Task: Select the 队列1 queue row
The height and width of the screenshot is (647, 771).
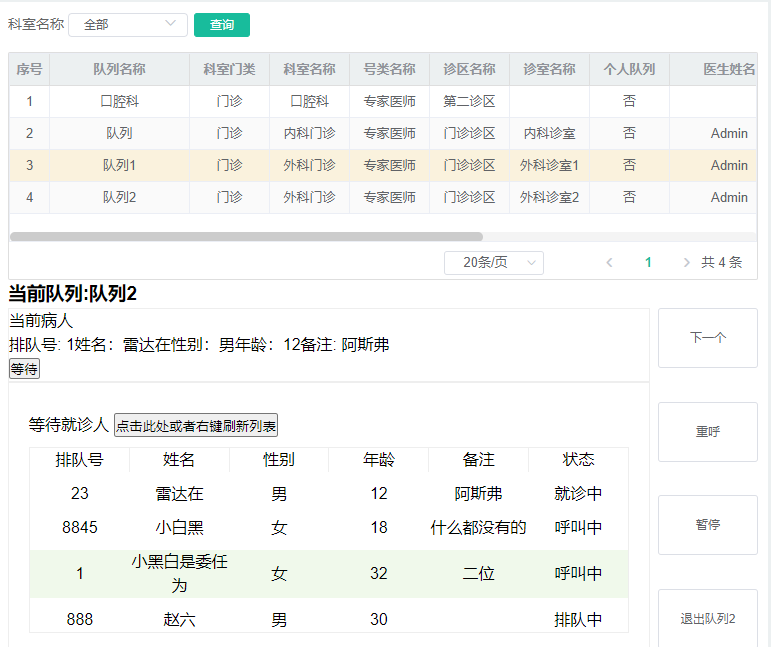Action: [383, 165]
